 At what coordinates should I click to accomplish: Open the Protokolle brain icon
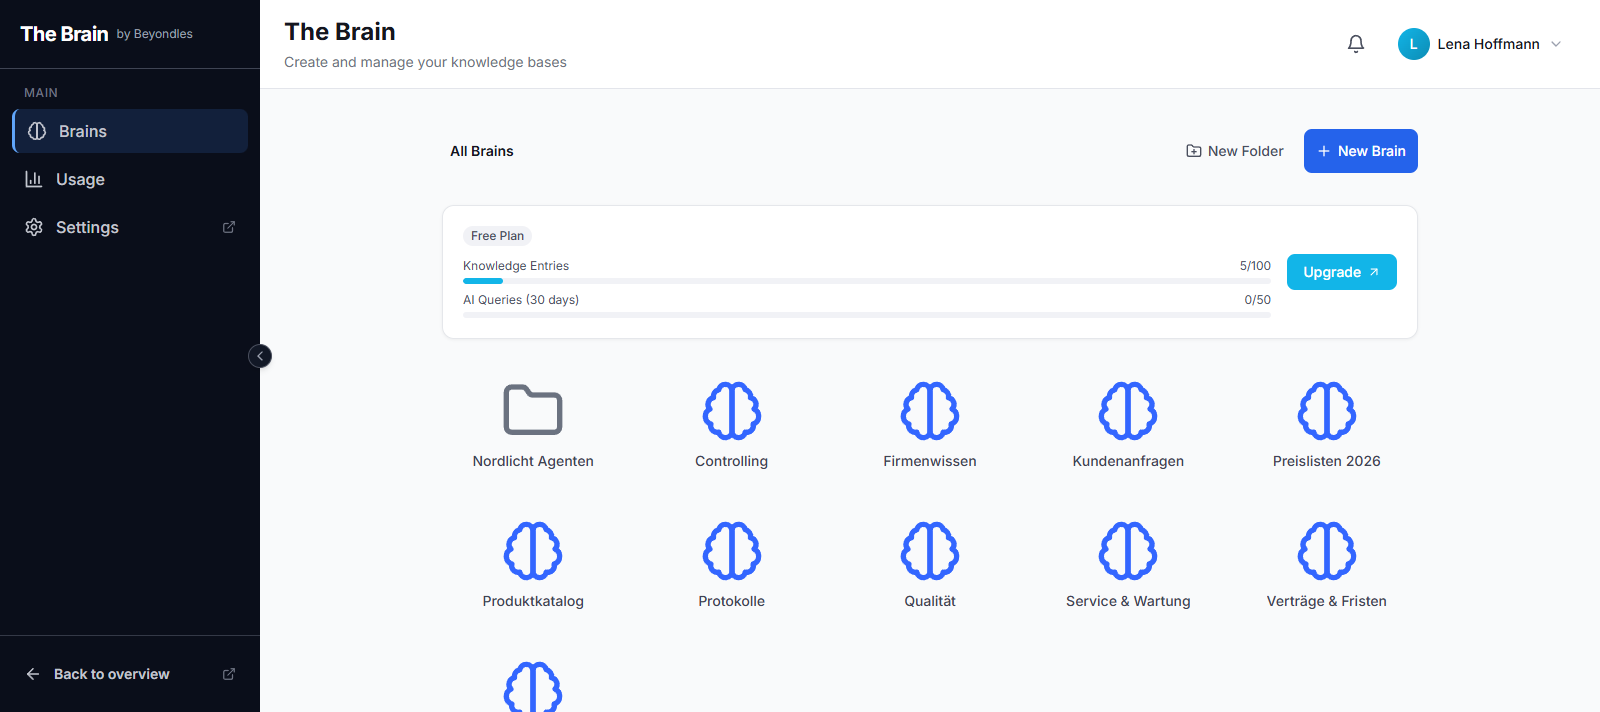(732, 550)
